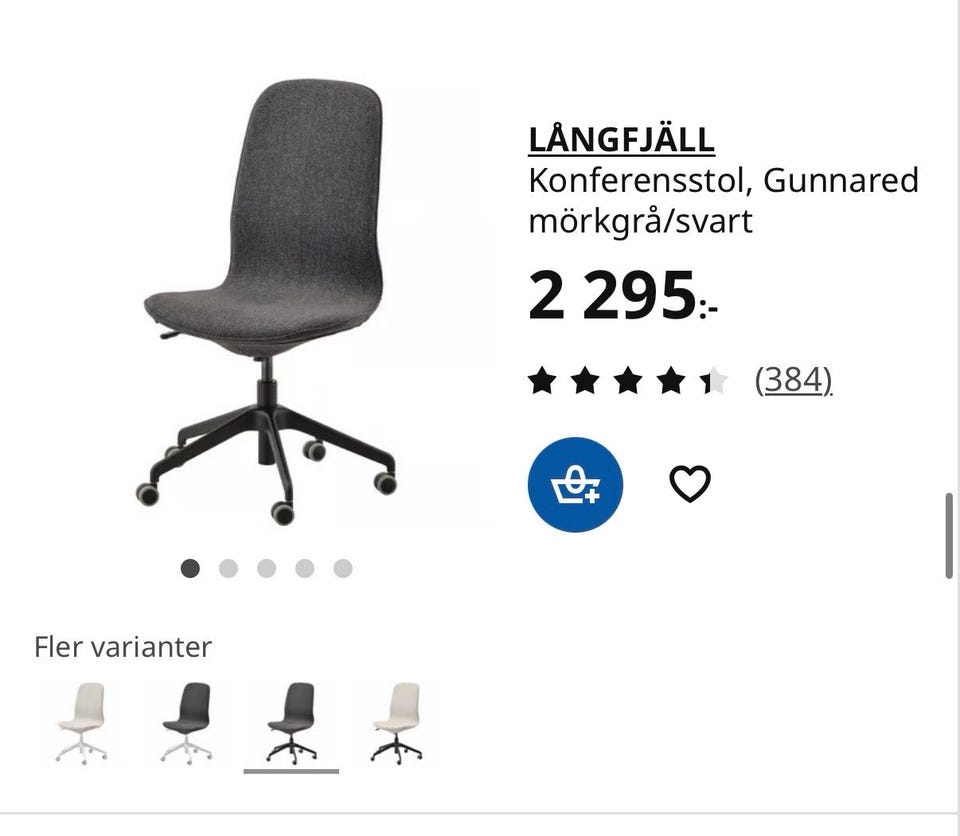Viewport: 960px width, 836px height.
Task: Click the star rating row
Action: click(x=628, y=380)
